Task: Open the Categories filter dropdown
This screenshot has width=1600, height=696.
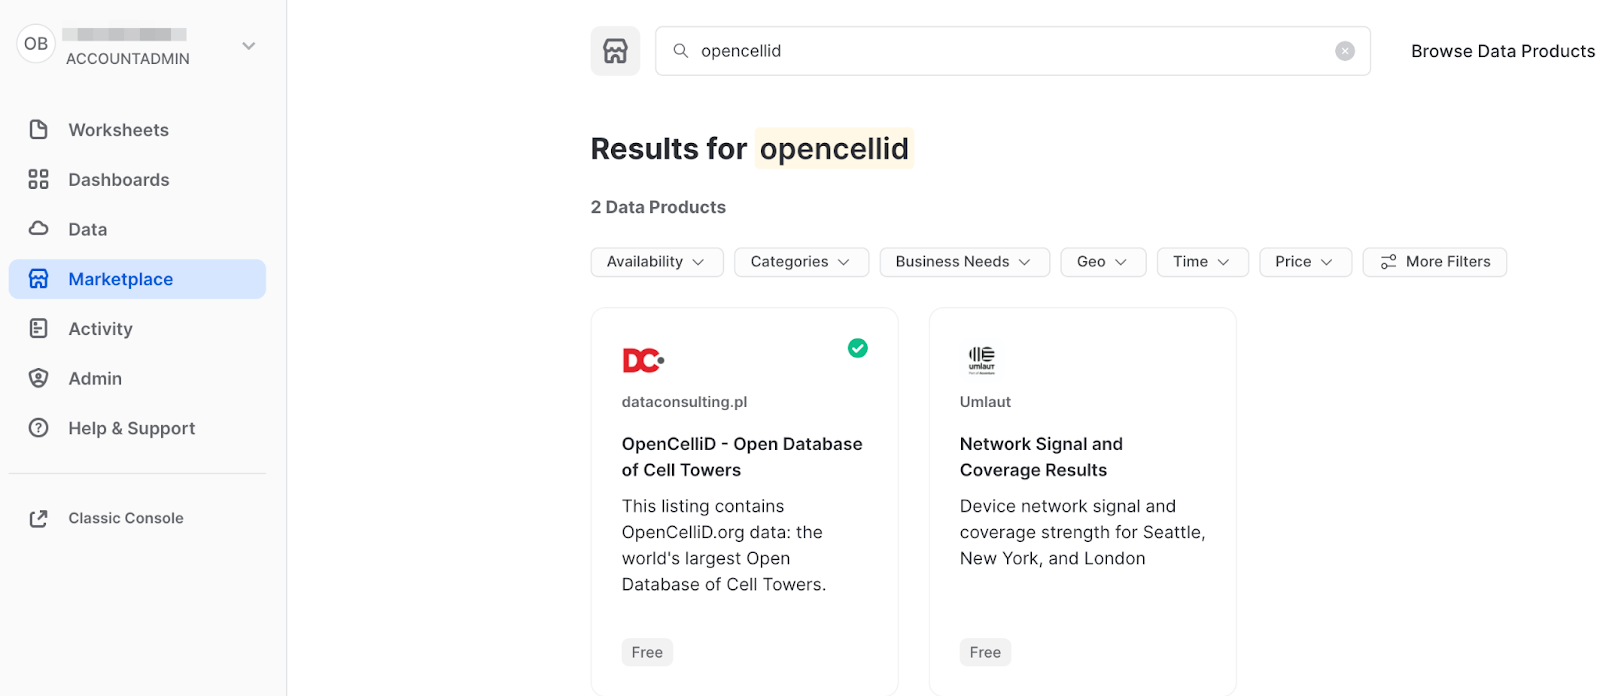Action: pos(800,262)
